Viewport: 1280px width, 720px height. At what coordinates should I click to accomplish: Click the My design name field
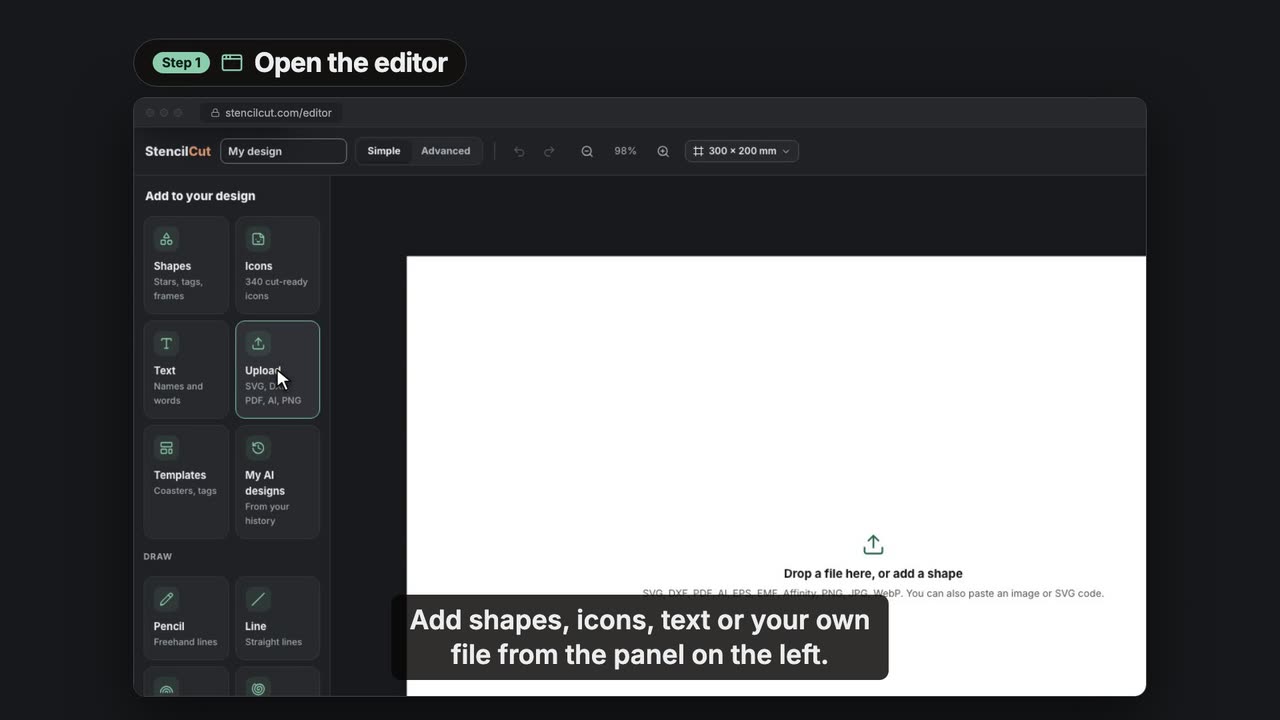tap(284, 151)
